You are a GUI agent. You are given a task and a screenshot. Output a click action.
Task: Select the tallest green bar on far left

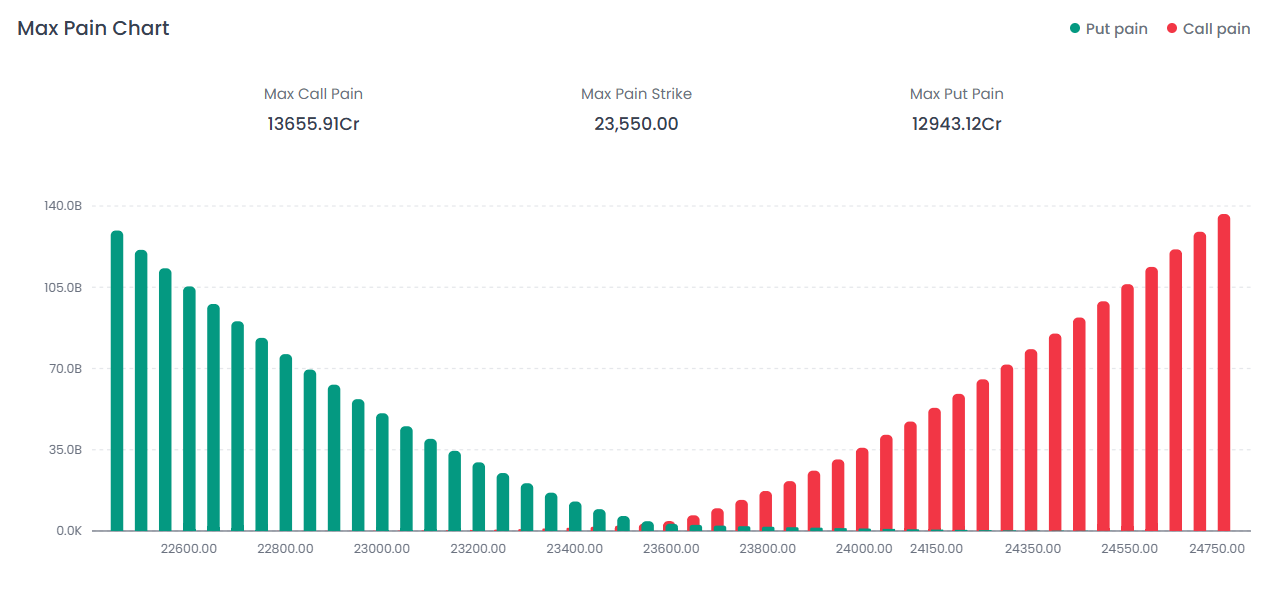pyautogui.click(x=117, y=380)
